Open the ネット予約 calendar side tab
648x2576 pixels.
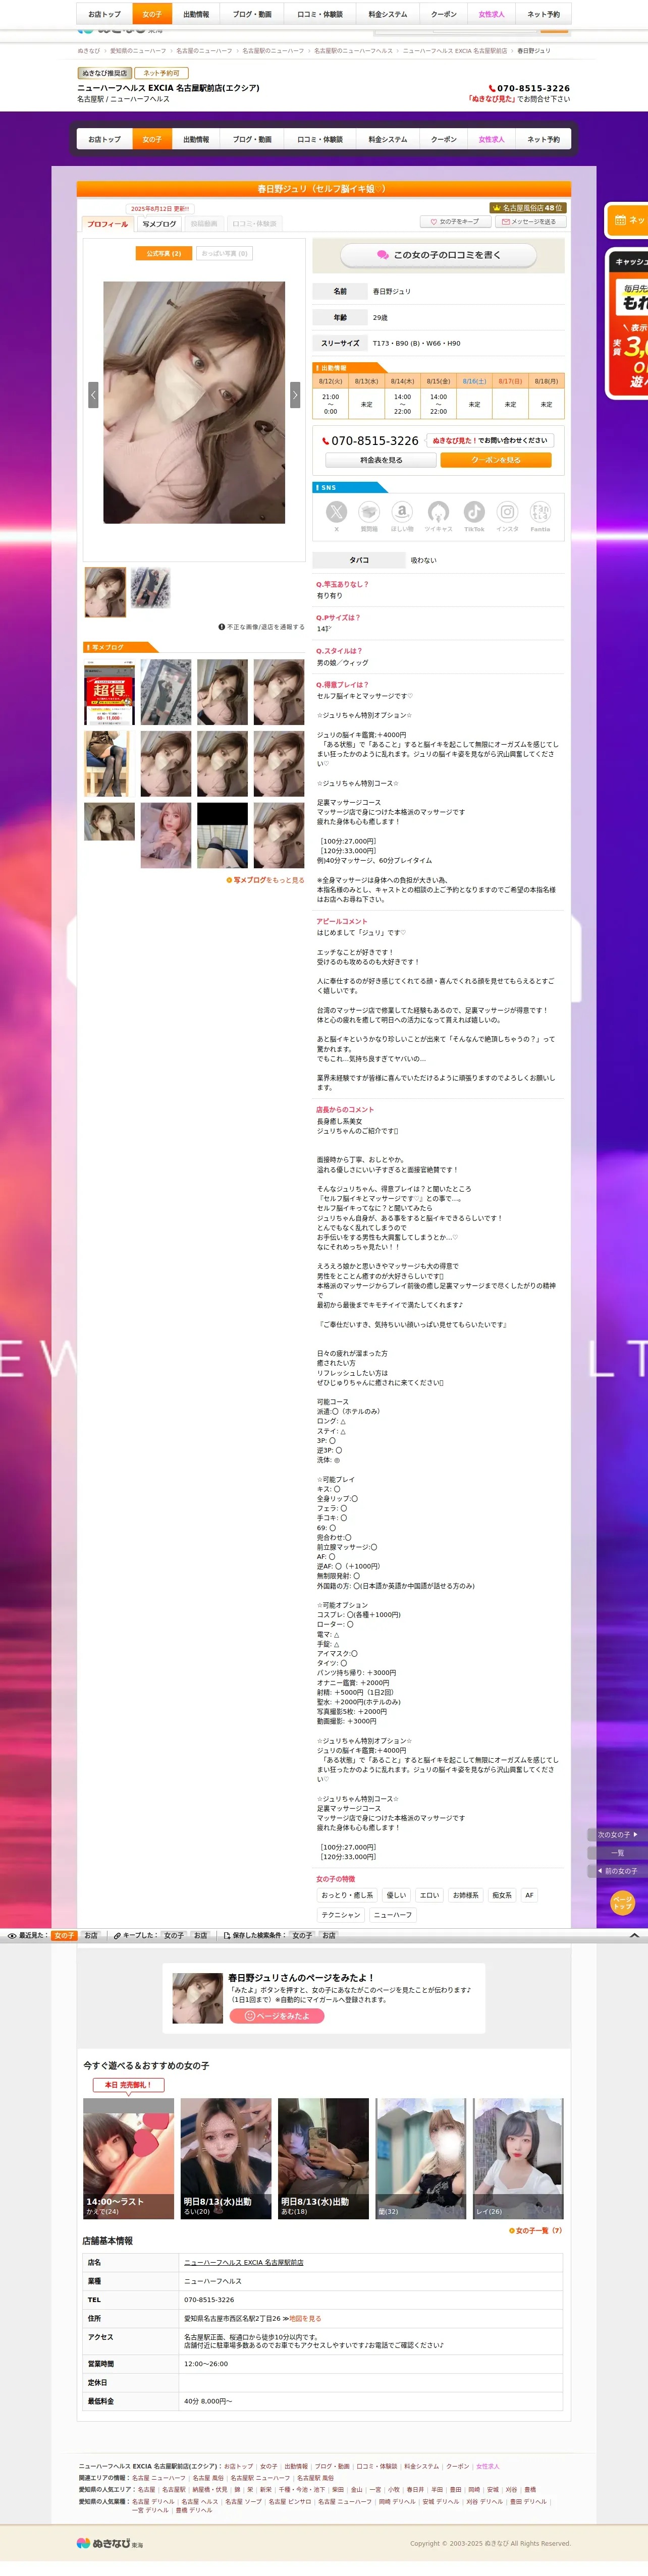pyautogui.click(x=627, y=220)
